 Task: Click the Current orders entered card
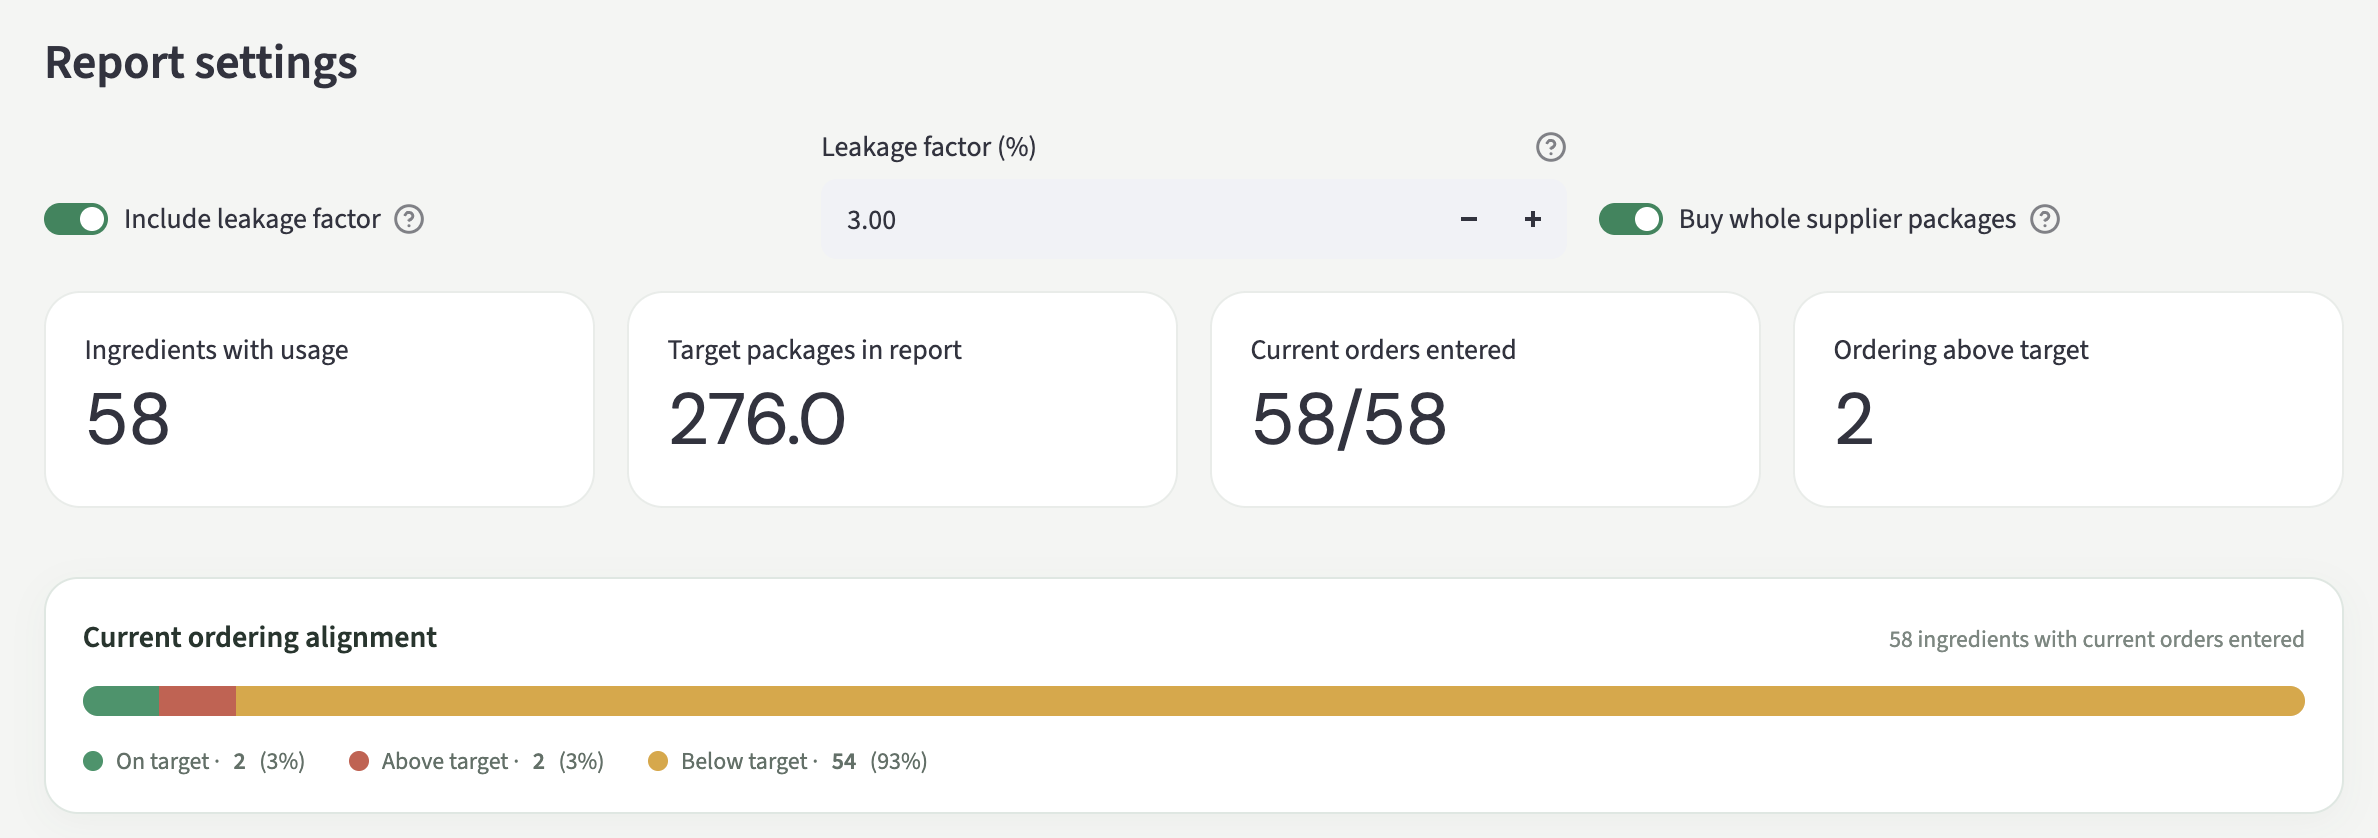pos(1485,400)
